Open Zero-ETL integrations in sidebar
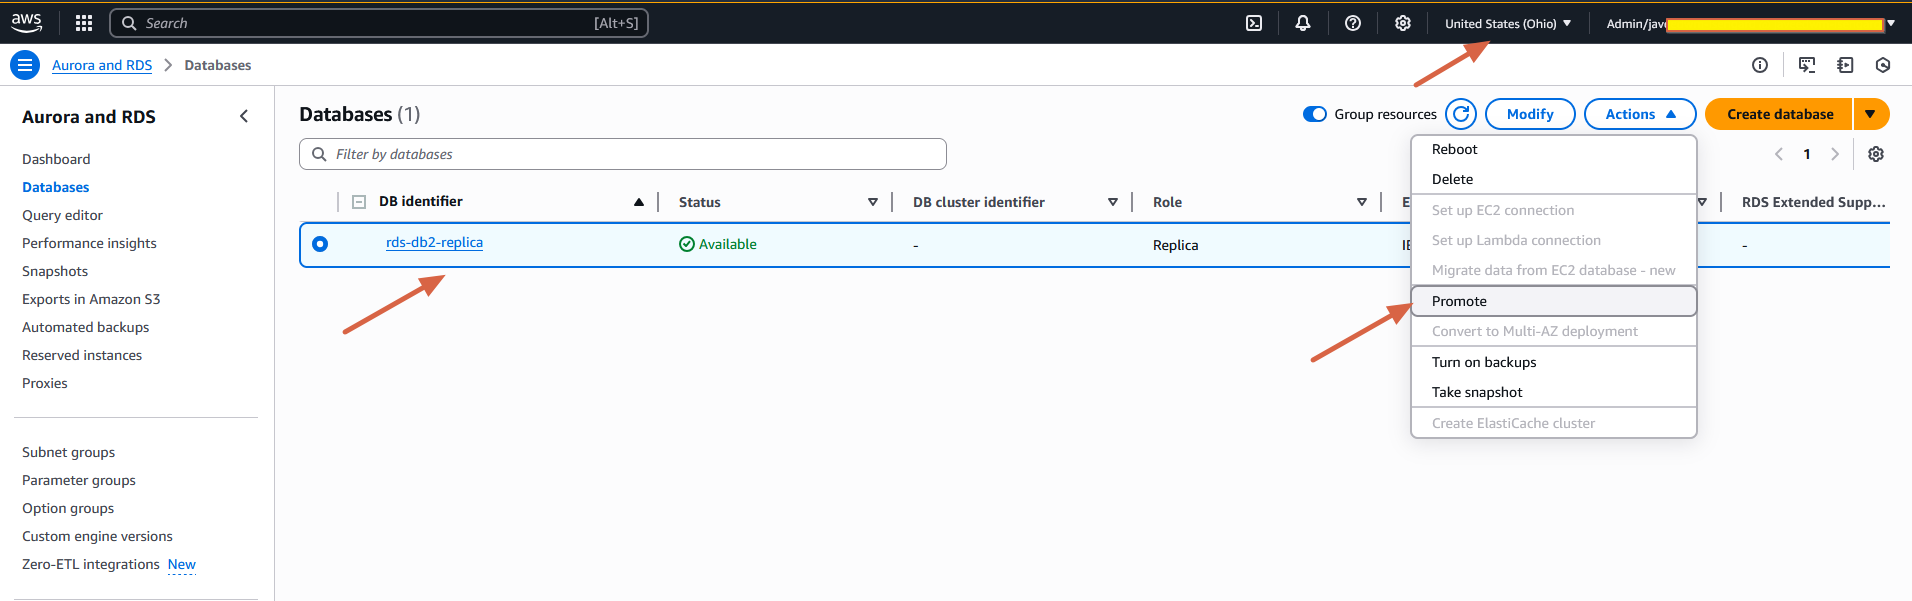The width and height of the screenshot is (1912, 601). [x=91, y=564]
